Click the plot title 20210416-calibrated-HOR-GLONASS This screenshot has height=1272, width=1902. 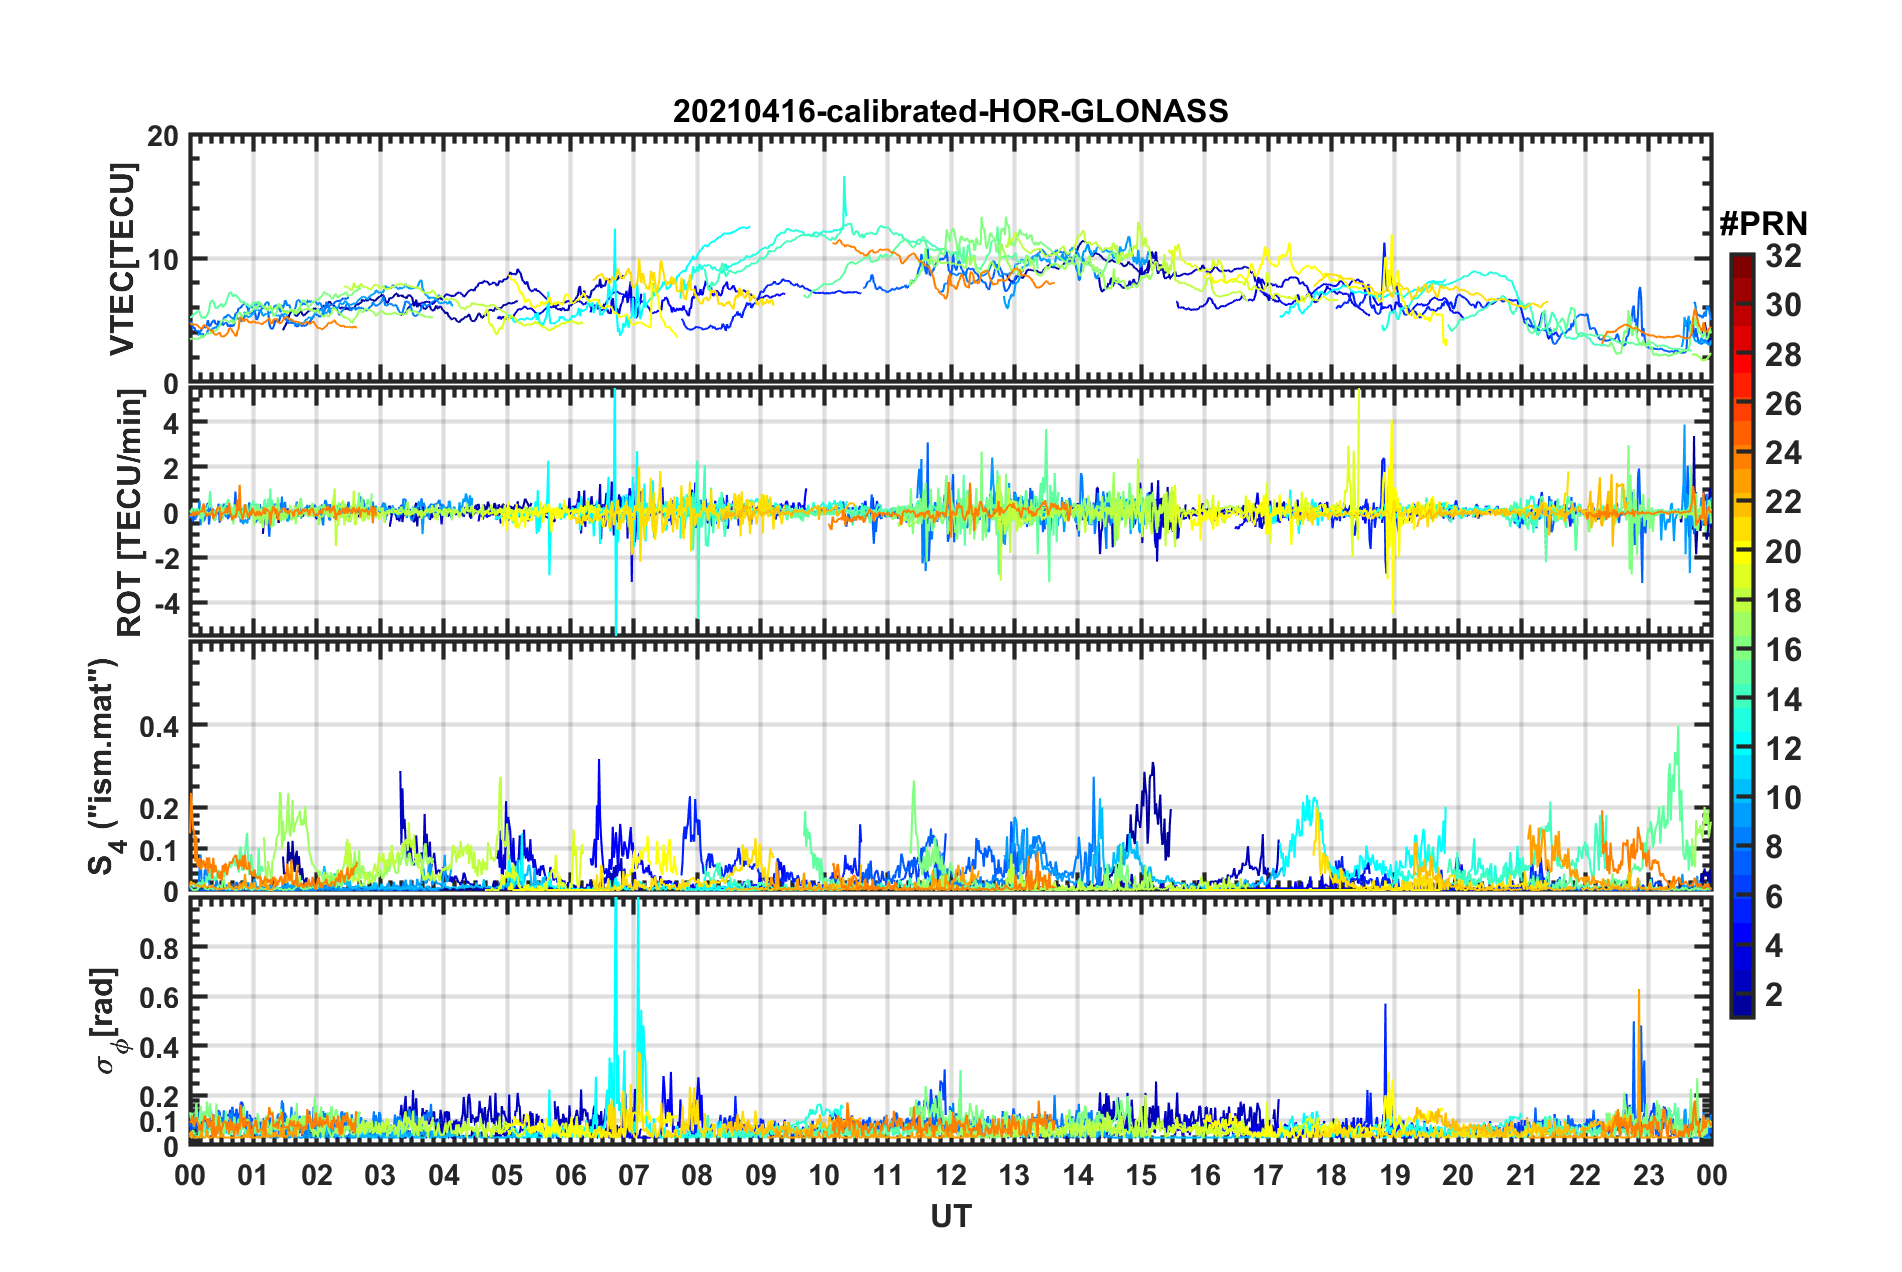click(x=950, y=110)
